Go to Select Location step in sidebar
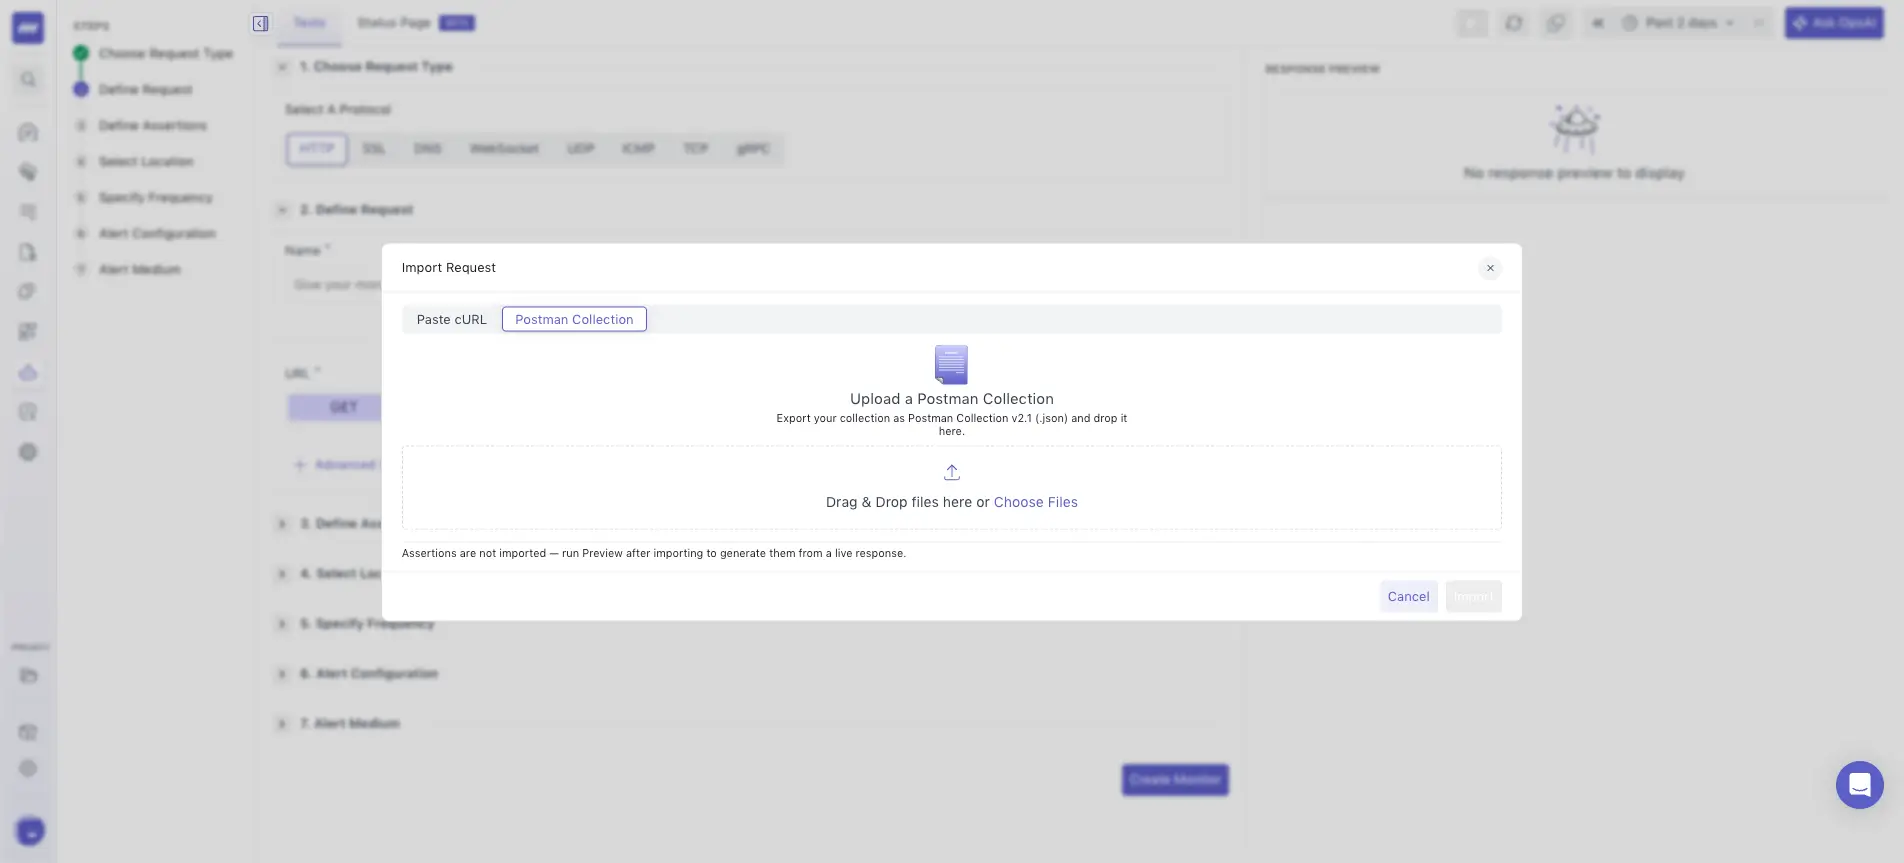The image size is (1904, 863). (x=146, y=162)
